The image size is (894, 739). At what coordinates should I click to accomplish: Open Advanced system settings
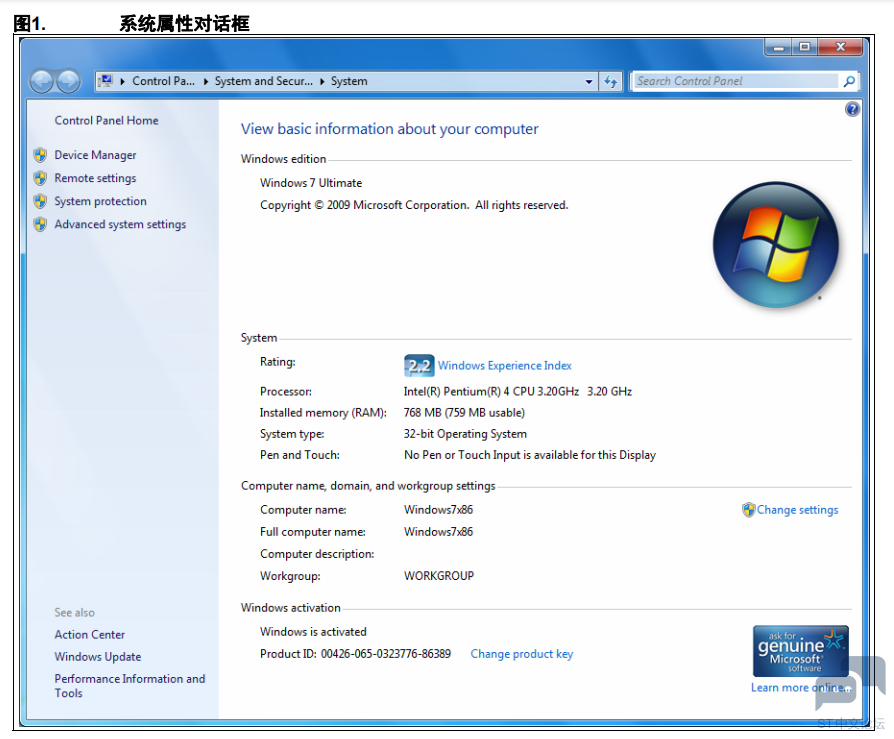point(120,225)
